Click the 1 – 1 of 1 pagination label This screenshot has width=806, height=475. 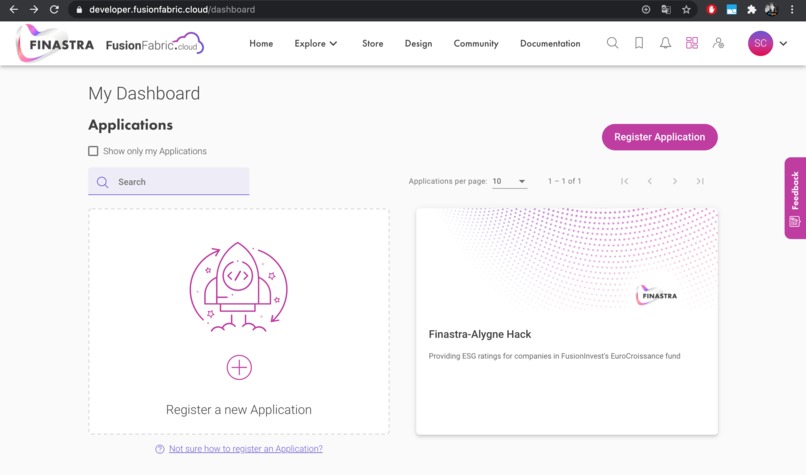coord(564,181)
